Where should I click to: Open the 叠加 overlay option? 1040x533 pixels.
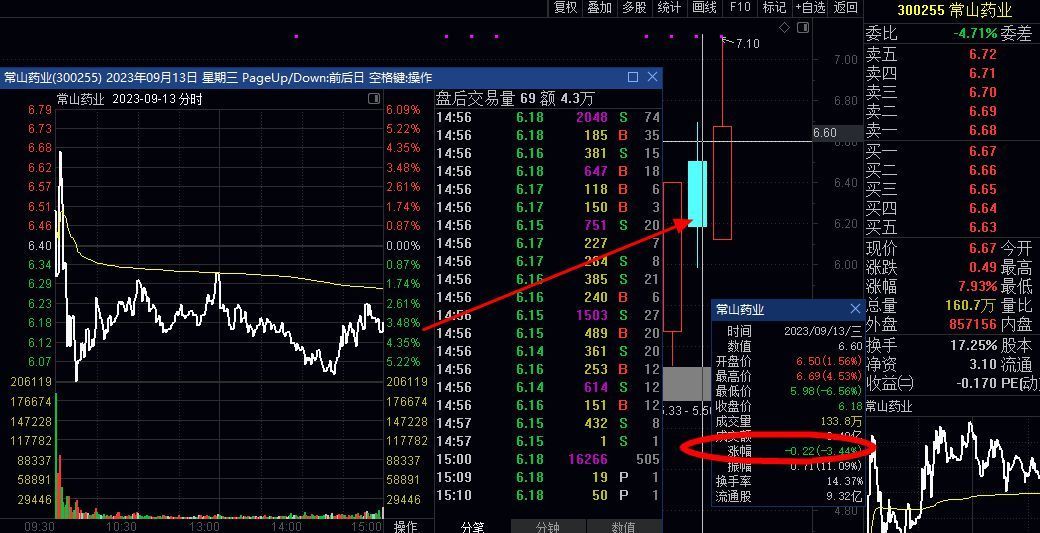(x=599, y=8)
